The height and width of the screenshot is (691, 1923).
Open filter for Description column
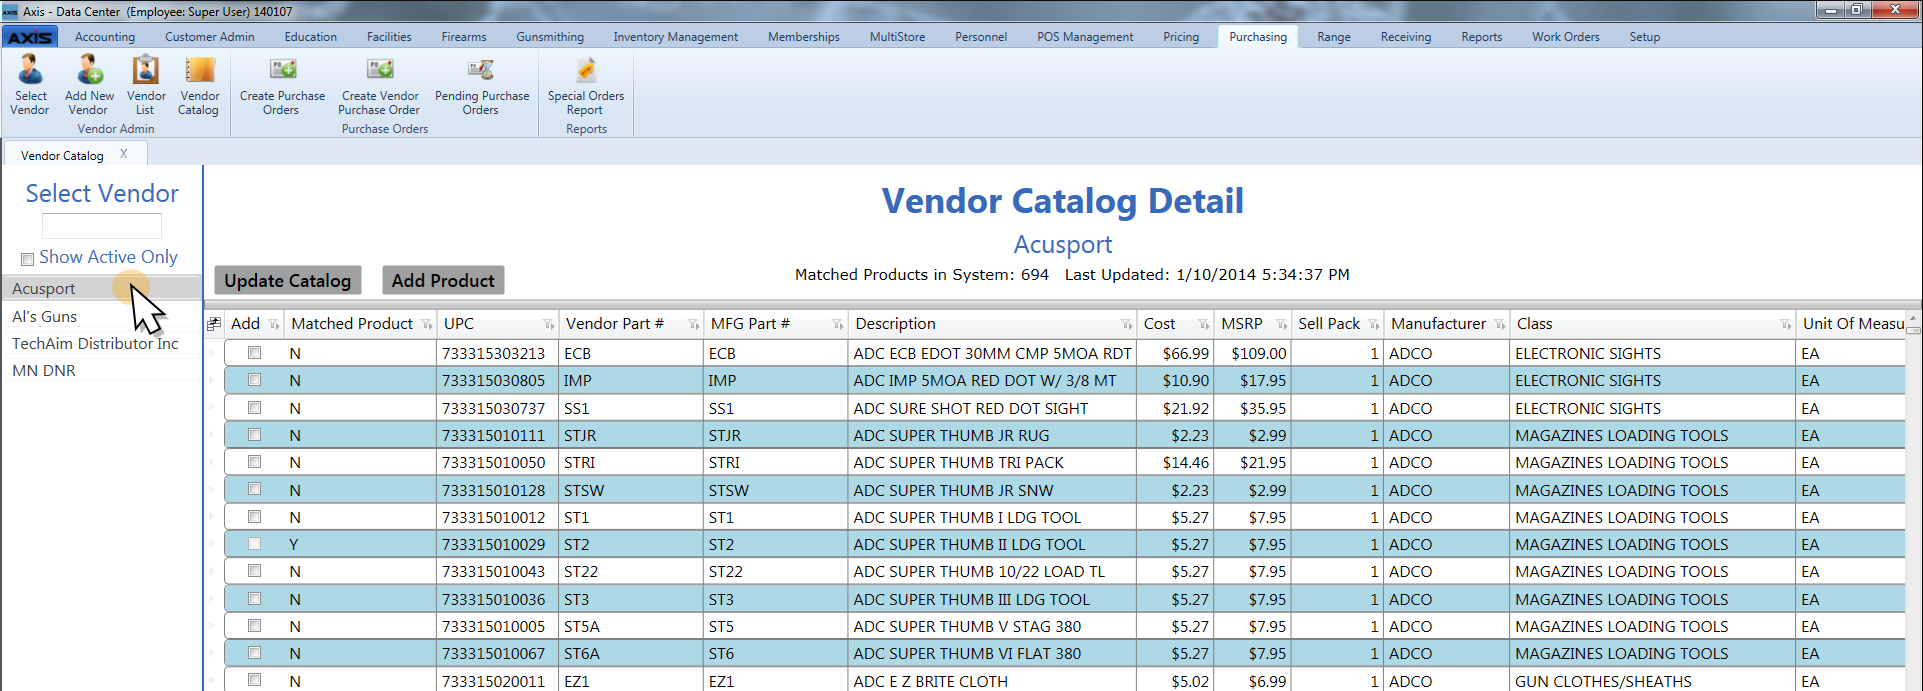tap(1127, 325)
